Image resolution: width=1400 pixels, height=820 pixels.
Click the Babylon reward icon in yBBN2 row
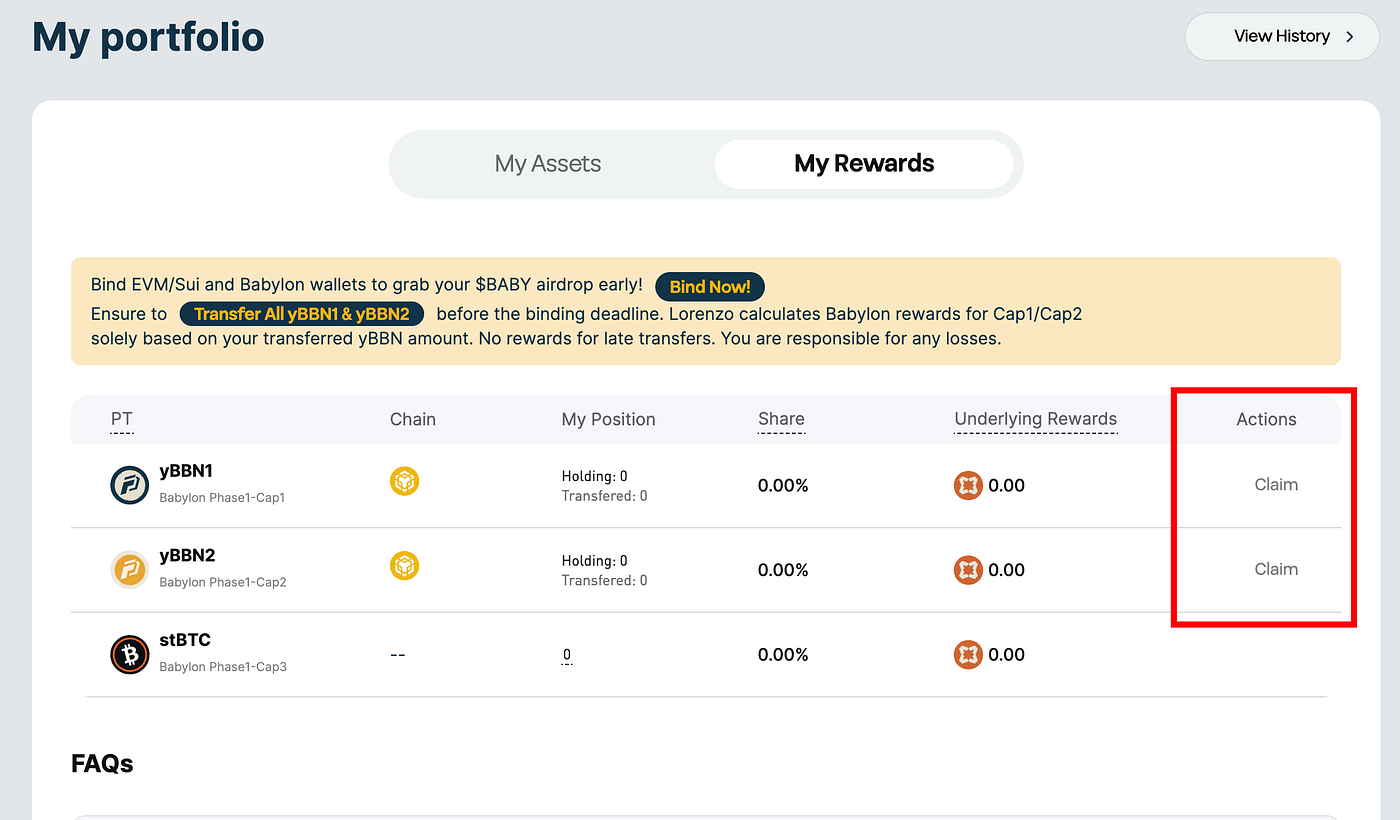coord(968,570)
